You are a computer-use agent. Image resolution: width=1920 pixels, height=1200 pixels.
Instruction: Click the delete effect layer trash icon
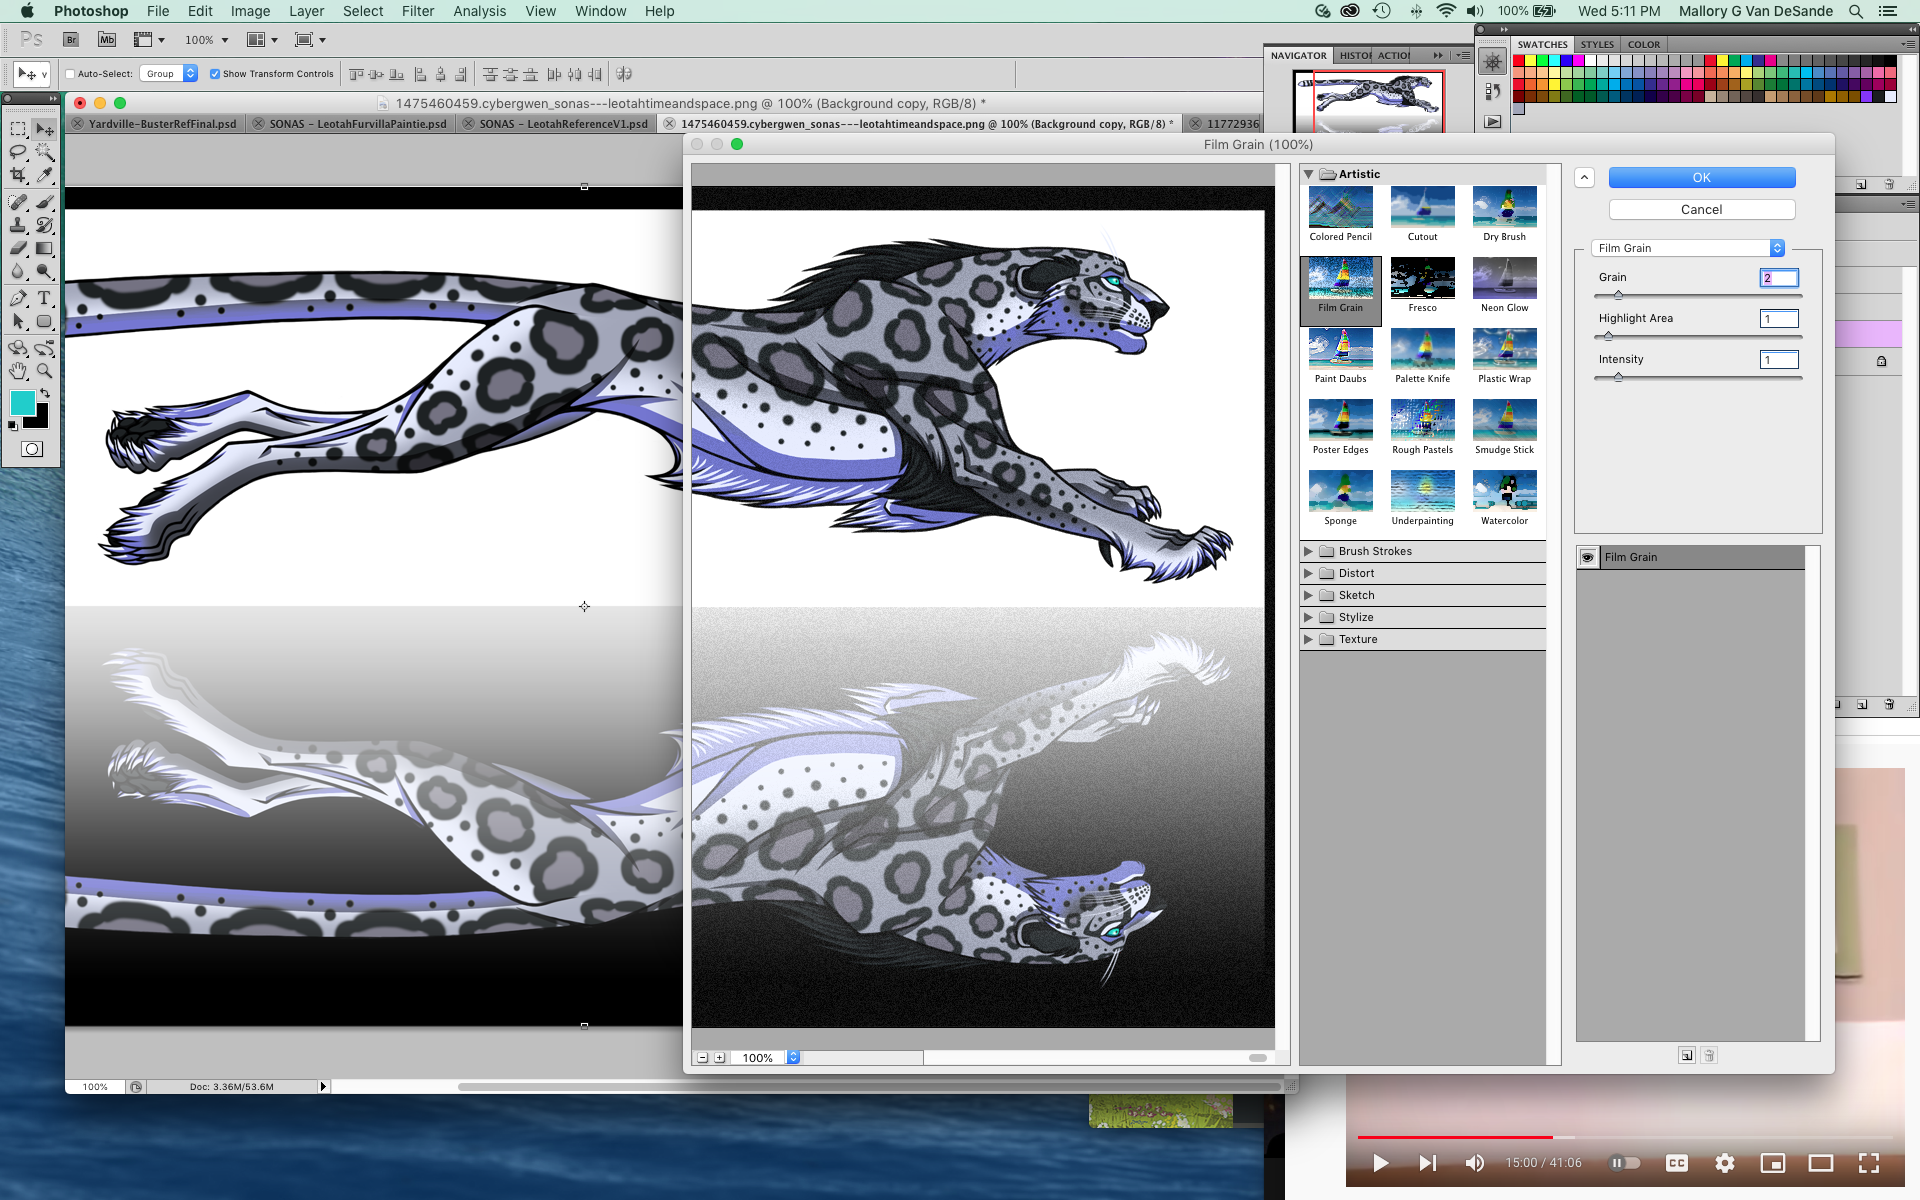pyautogui.click(x=1709, y=1055)
